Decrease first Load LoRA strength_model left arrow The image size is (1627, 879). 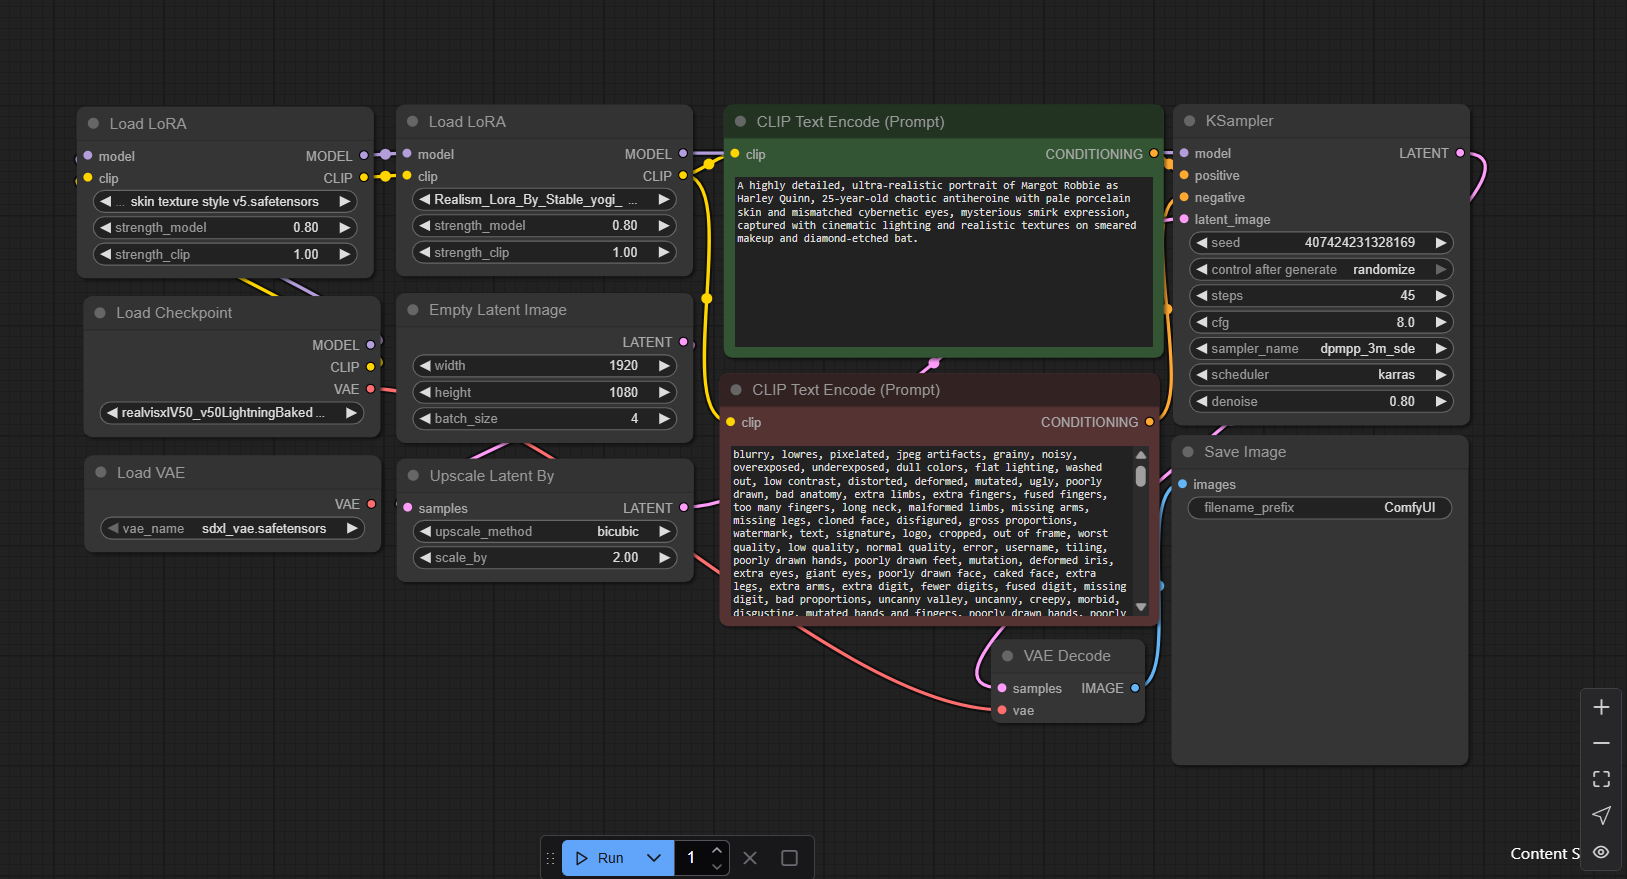[105, 227]
